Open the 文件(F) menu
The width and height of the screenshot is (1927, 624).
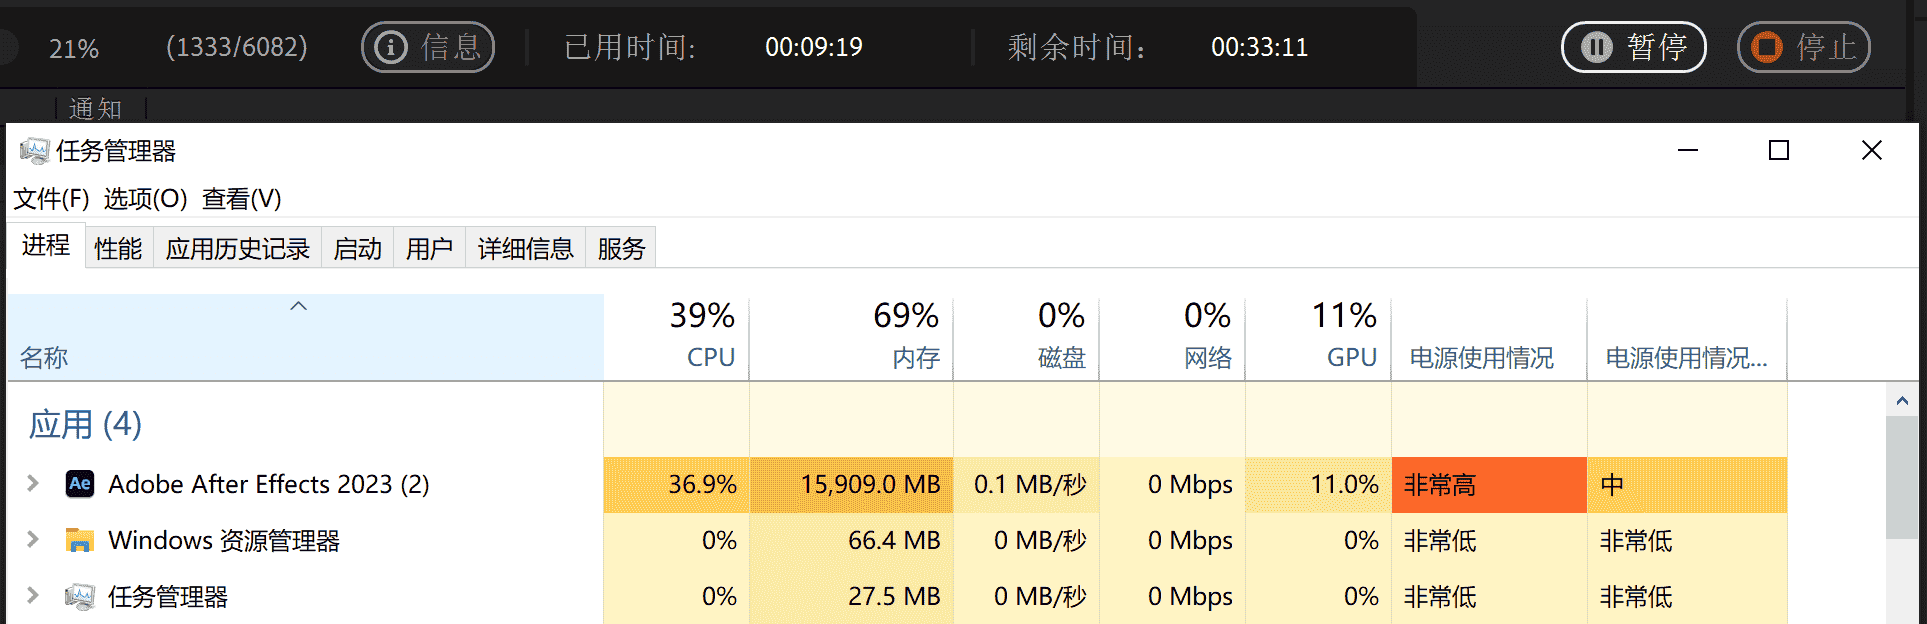pyautogui.click(x=51, y=199)
